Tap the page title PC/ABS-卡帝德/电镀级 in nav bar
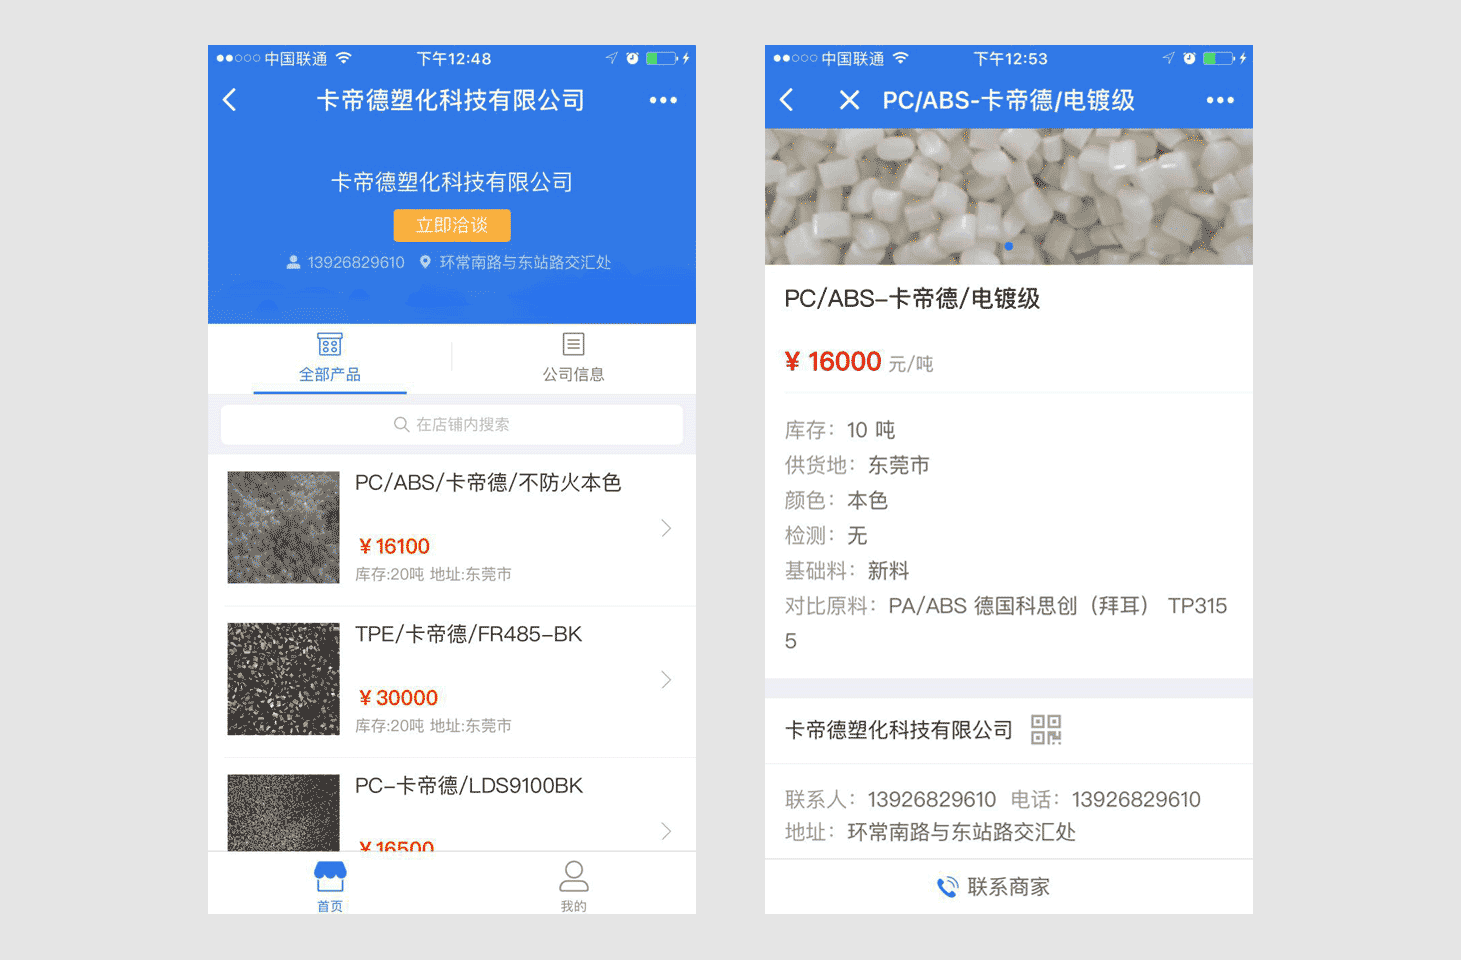The width and height of the screenshot is (1461, 960). (1008, 100)
